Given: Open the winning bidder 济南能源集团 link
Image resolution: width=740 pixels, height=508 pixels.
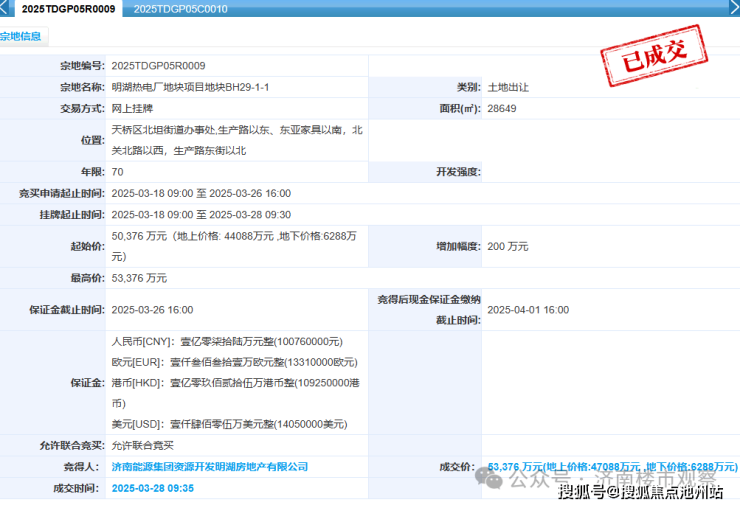Looking at the screenshot, I should 209,467.
